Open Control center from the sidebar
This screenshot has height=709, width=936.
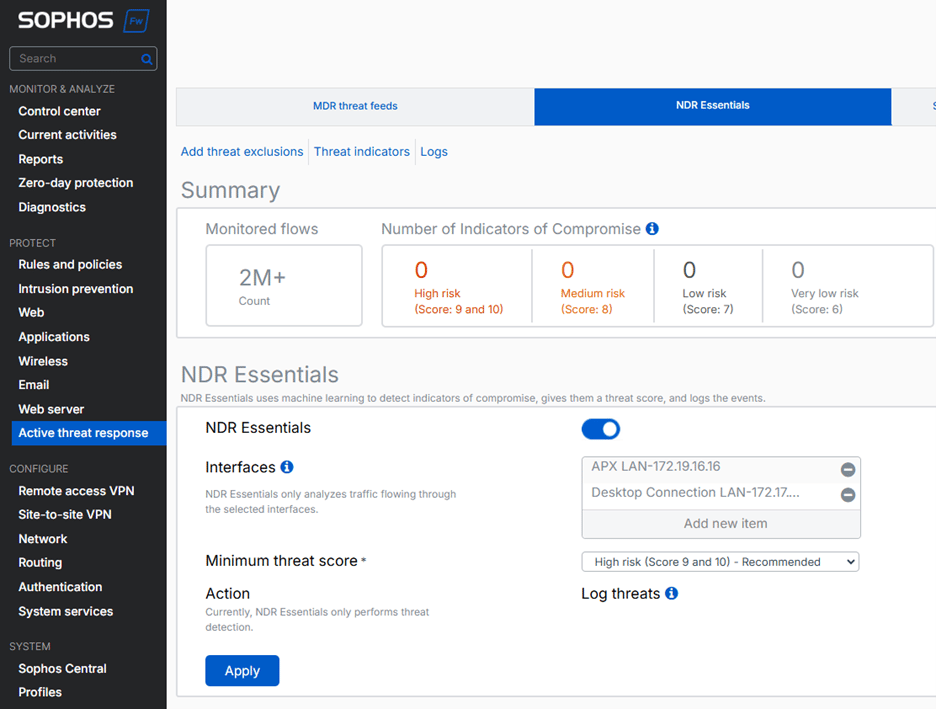pyautogui.click(x=58, y=110)
